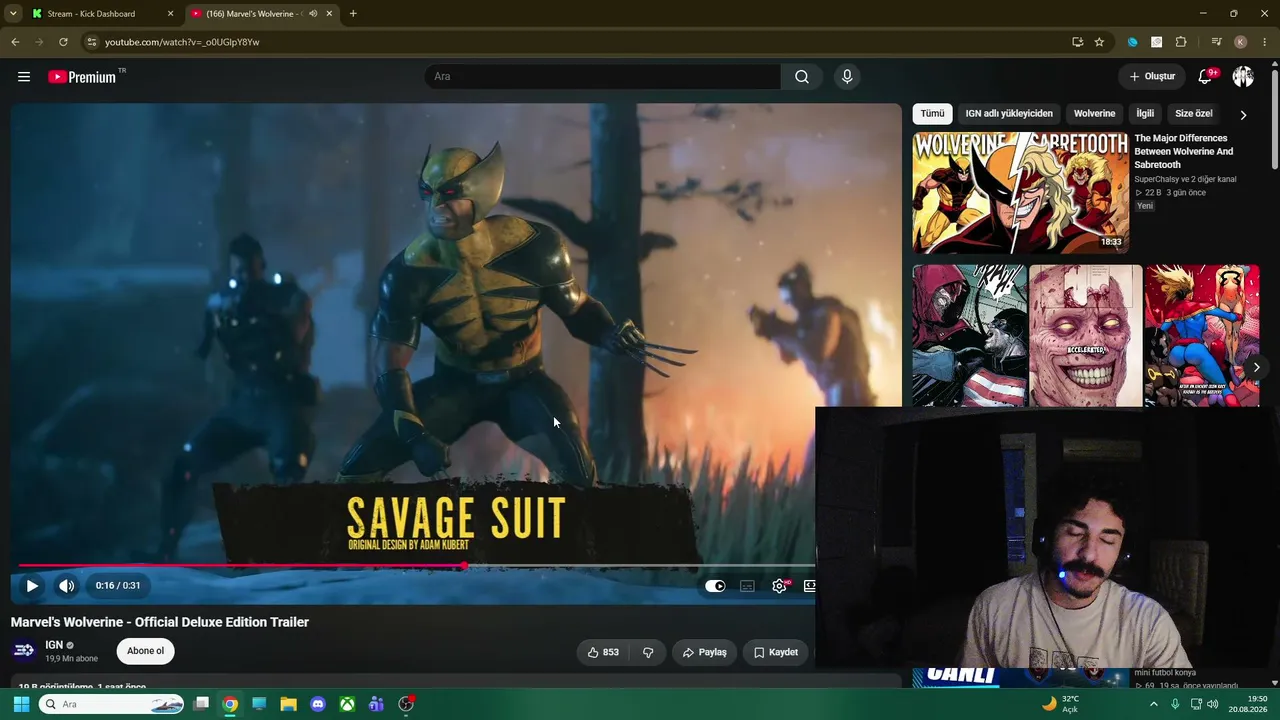Go back with browser back arrow
Screen dimensions: 1280x720
coord(15,42)
